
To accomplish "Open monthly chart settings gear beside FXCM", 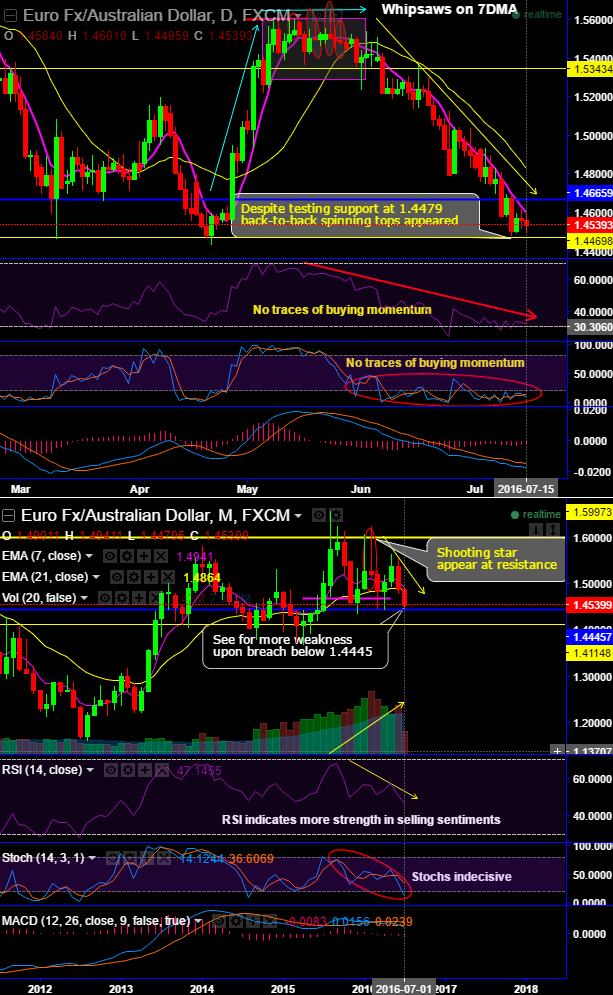I will point(336,515).
